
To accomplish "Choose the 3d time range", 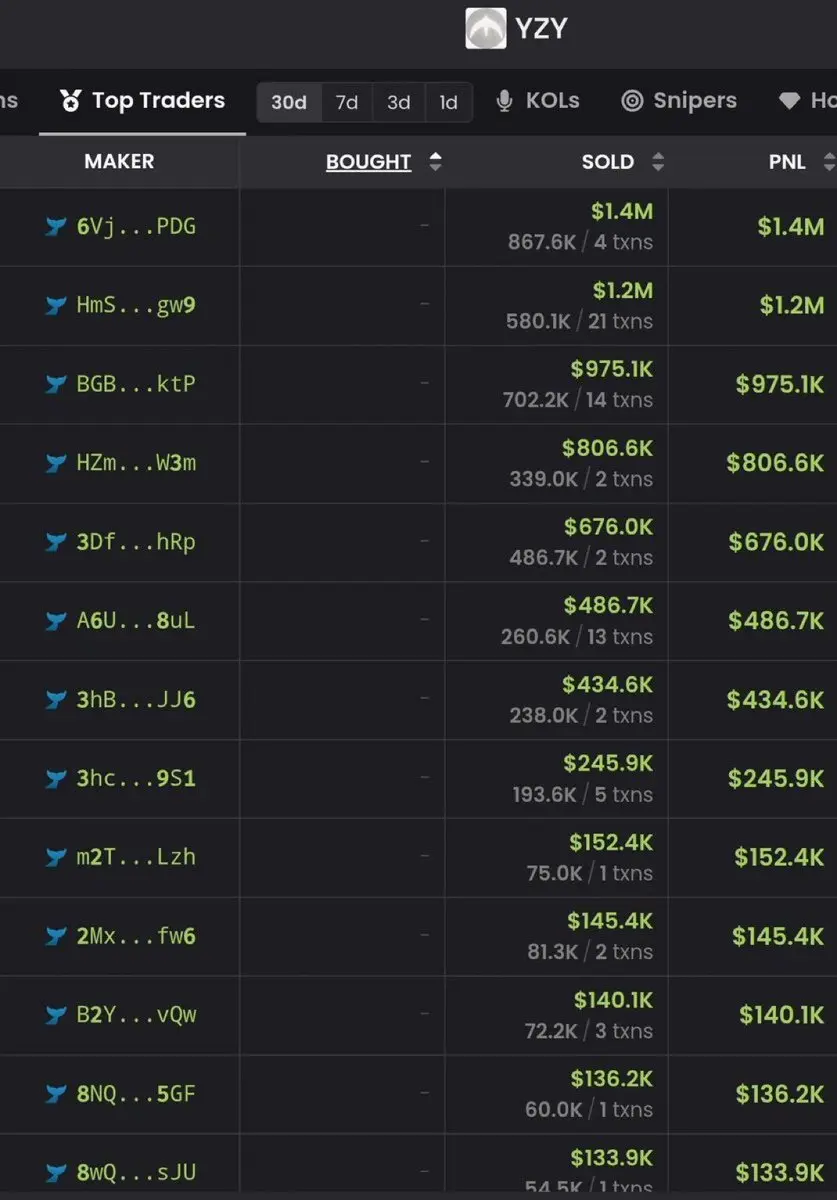I will tap(399, 102).
